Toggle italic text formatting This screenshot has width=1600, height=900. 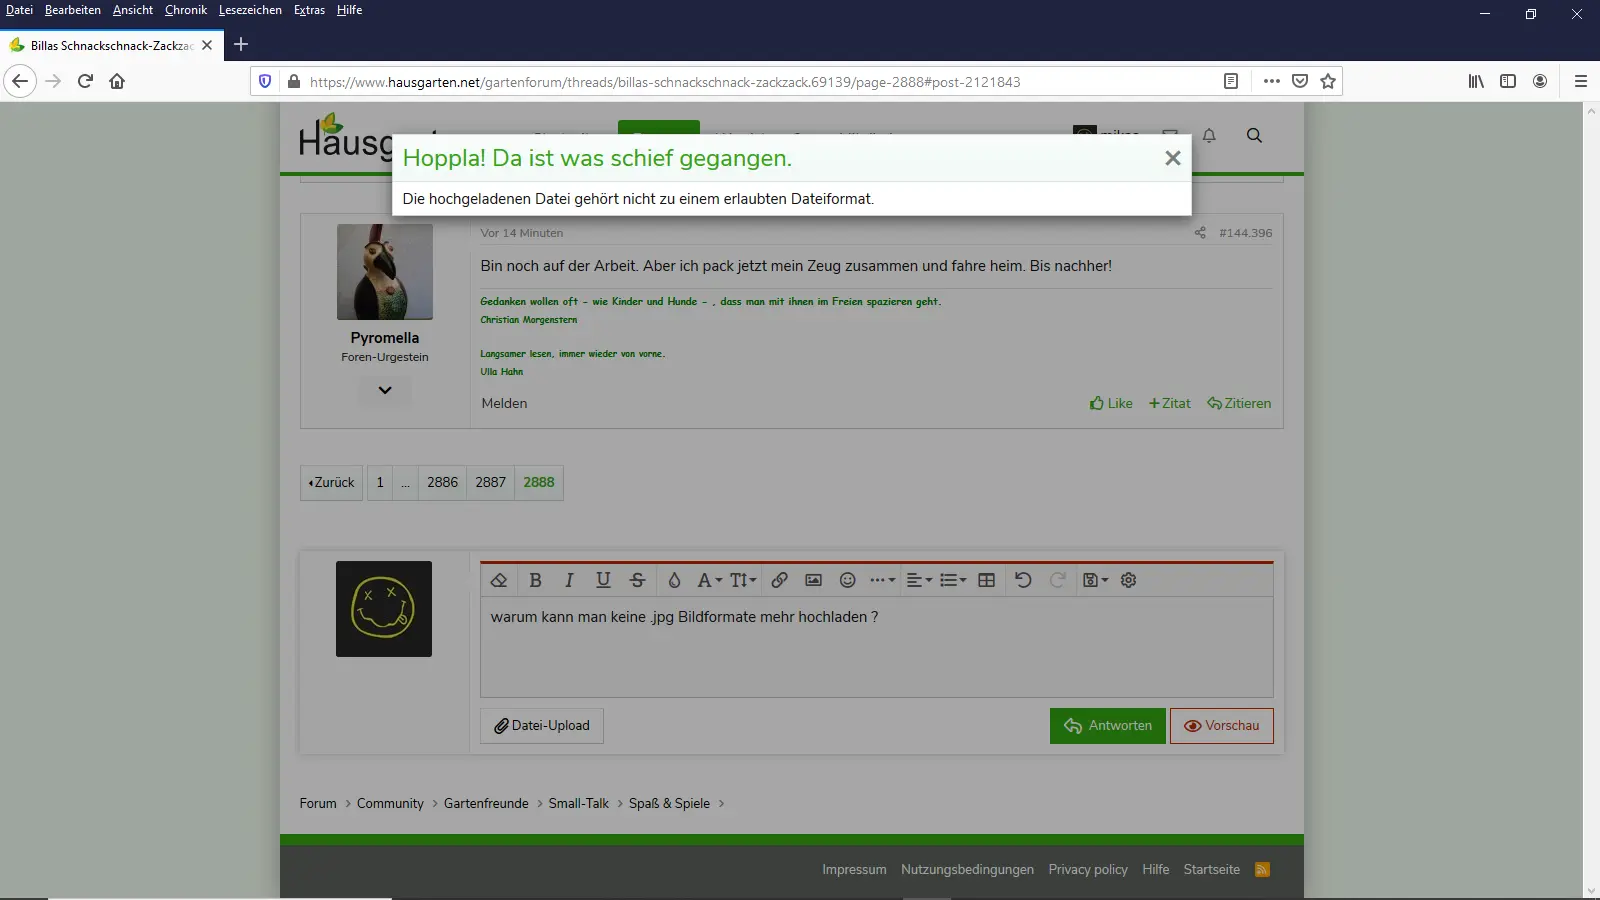click(569, 580)
